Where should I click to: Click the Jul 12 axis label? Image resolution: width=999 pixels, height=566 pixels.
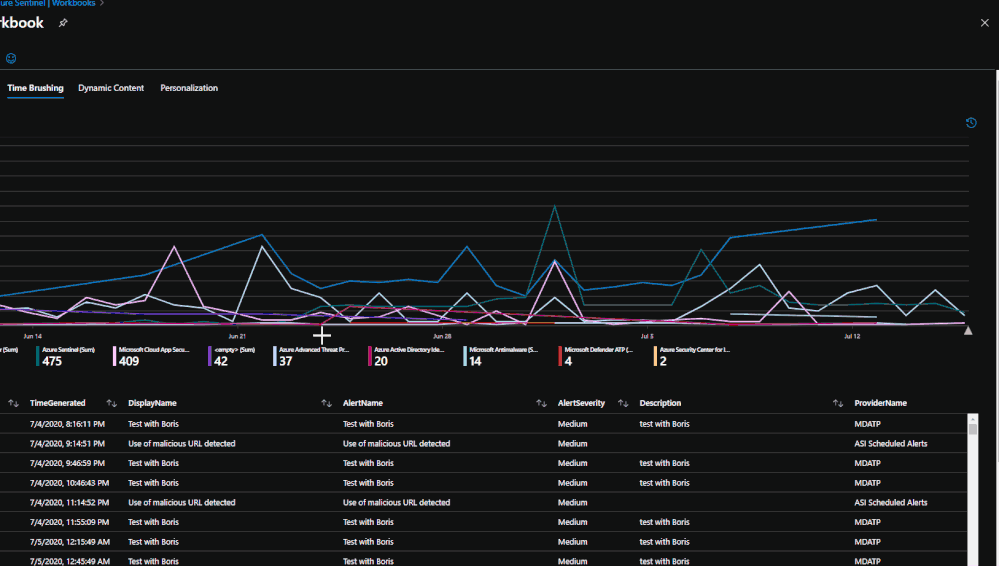click(852, 336)
